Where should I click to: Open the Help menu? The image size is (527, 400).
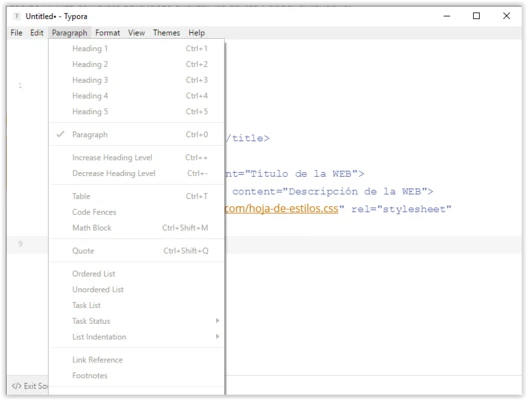pyautogui.click(x=197, y=33)
